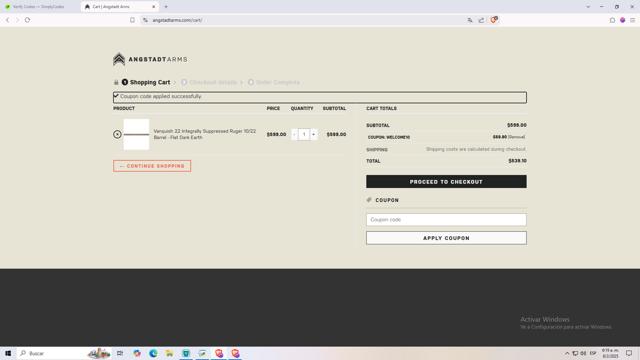Click Continue Shopping button
640x360 pixels.
click(152, 166)
